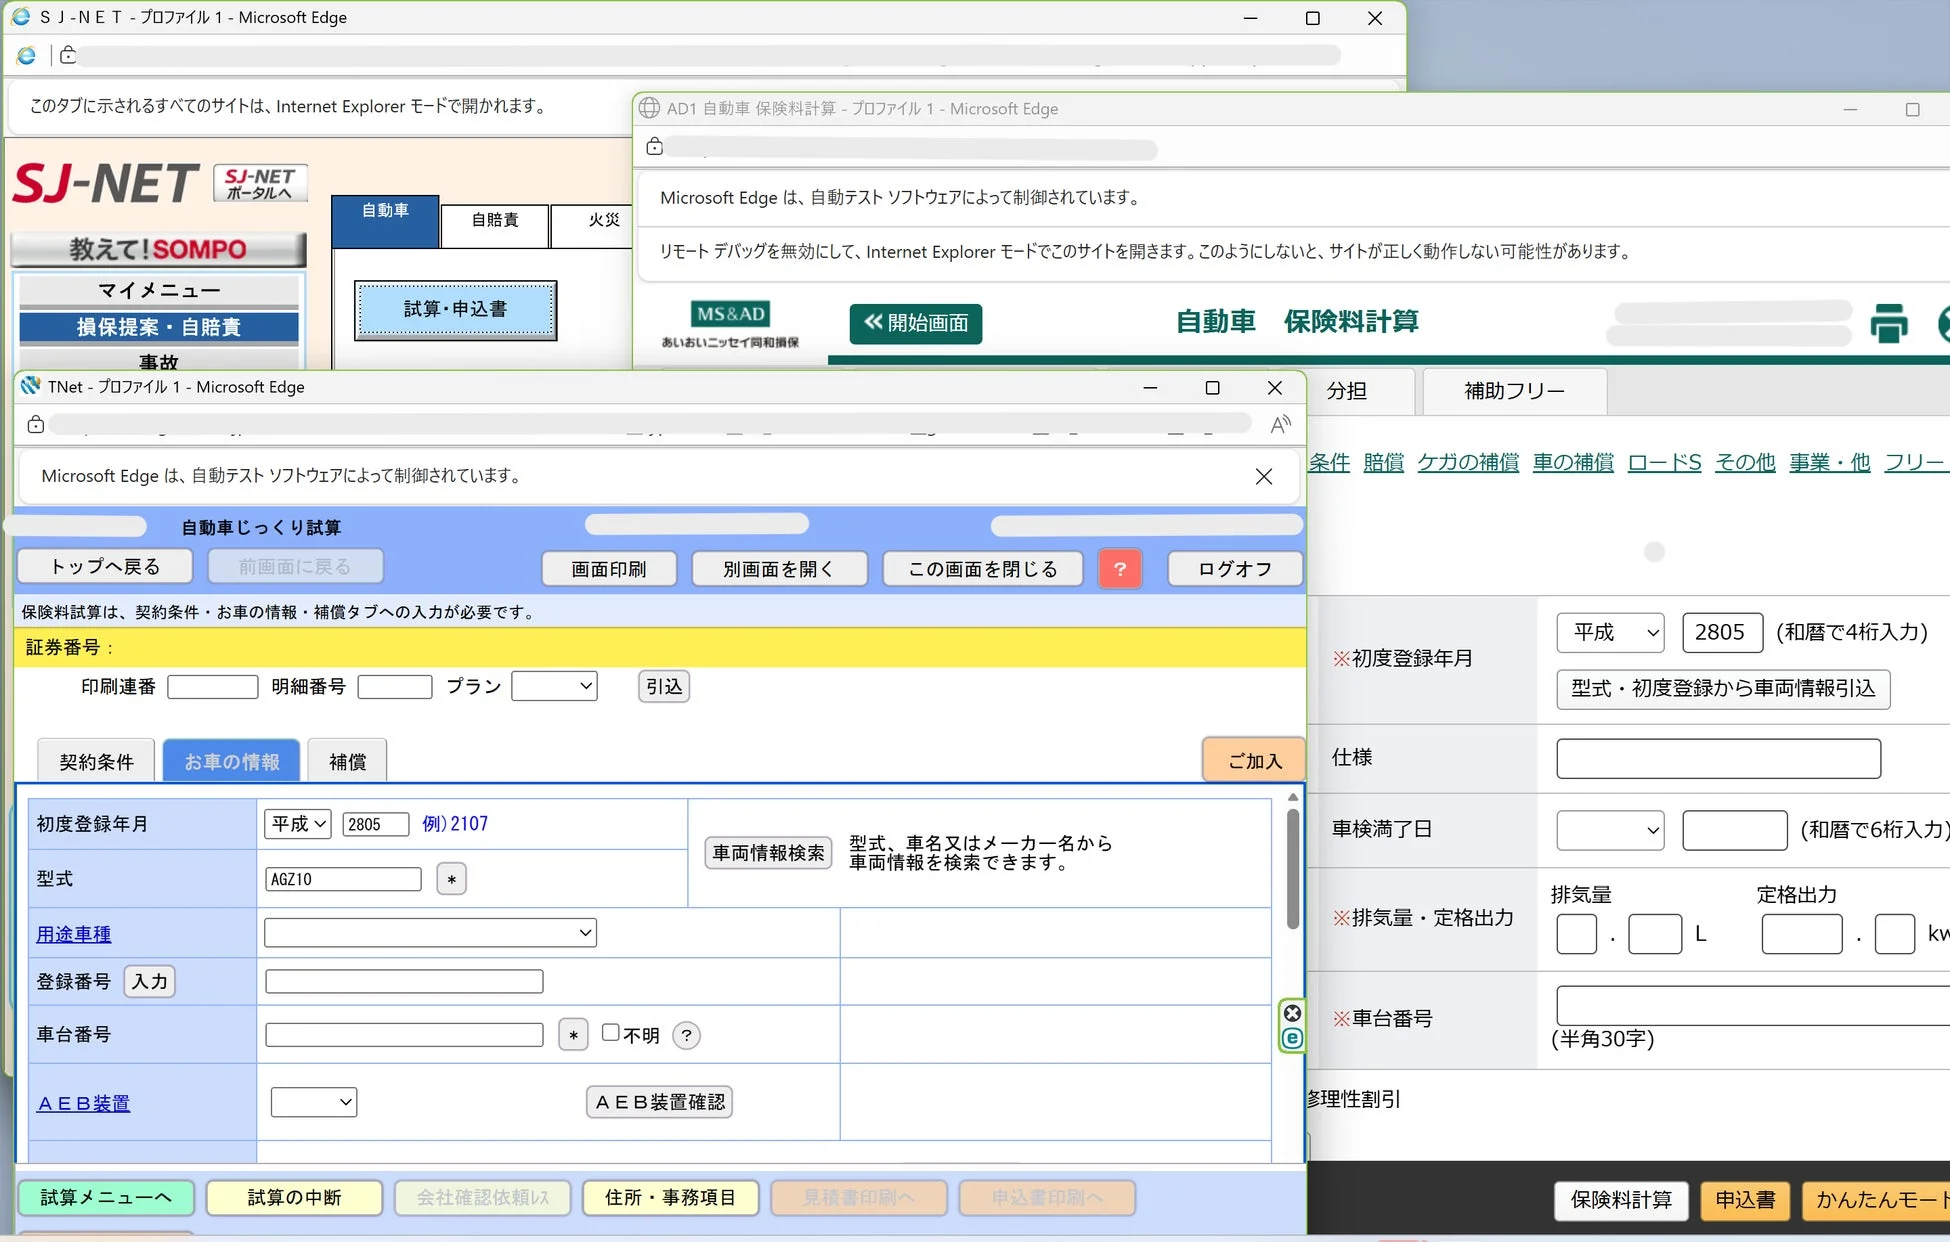Click the SJ-NET ポータルへ badge
This screenshot has width=1950, height=1242.
[x=259, y=182]
